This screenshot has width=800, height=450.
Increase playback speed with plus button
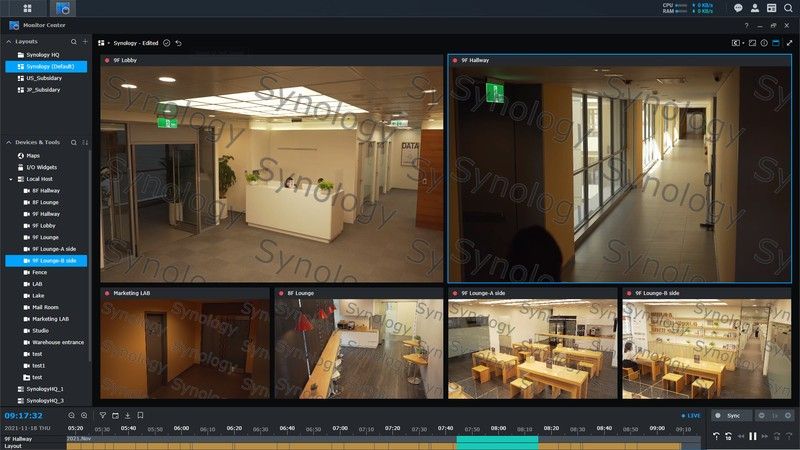click(x=788, y=416)
